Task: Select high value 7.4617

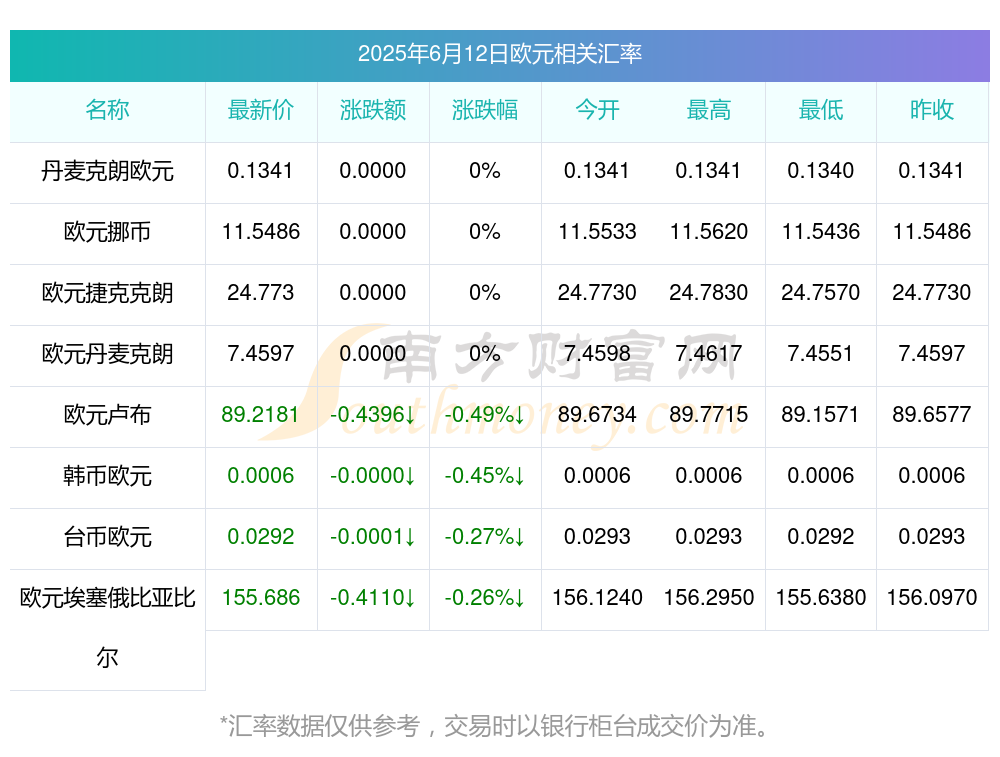Action: (x=709, y=353)
